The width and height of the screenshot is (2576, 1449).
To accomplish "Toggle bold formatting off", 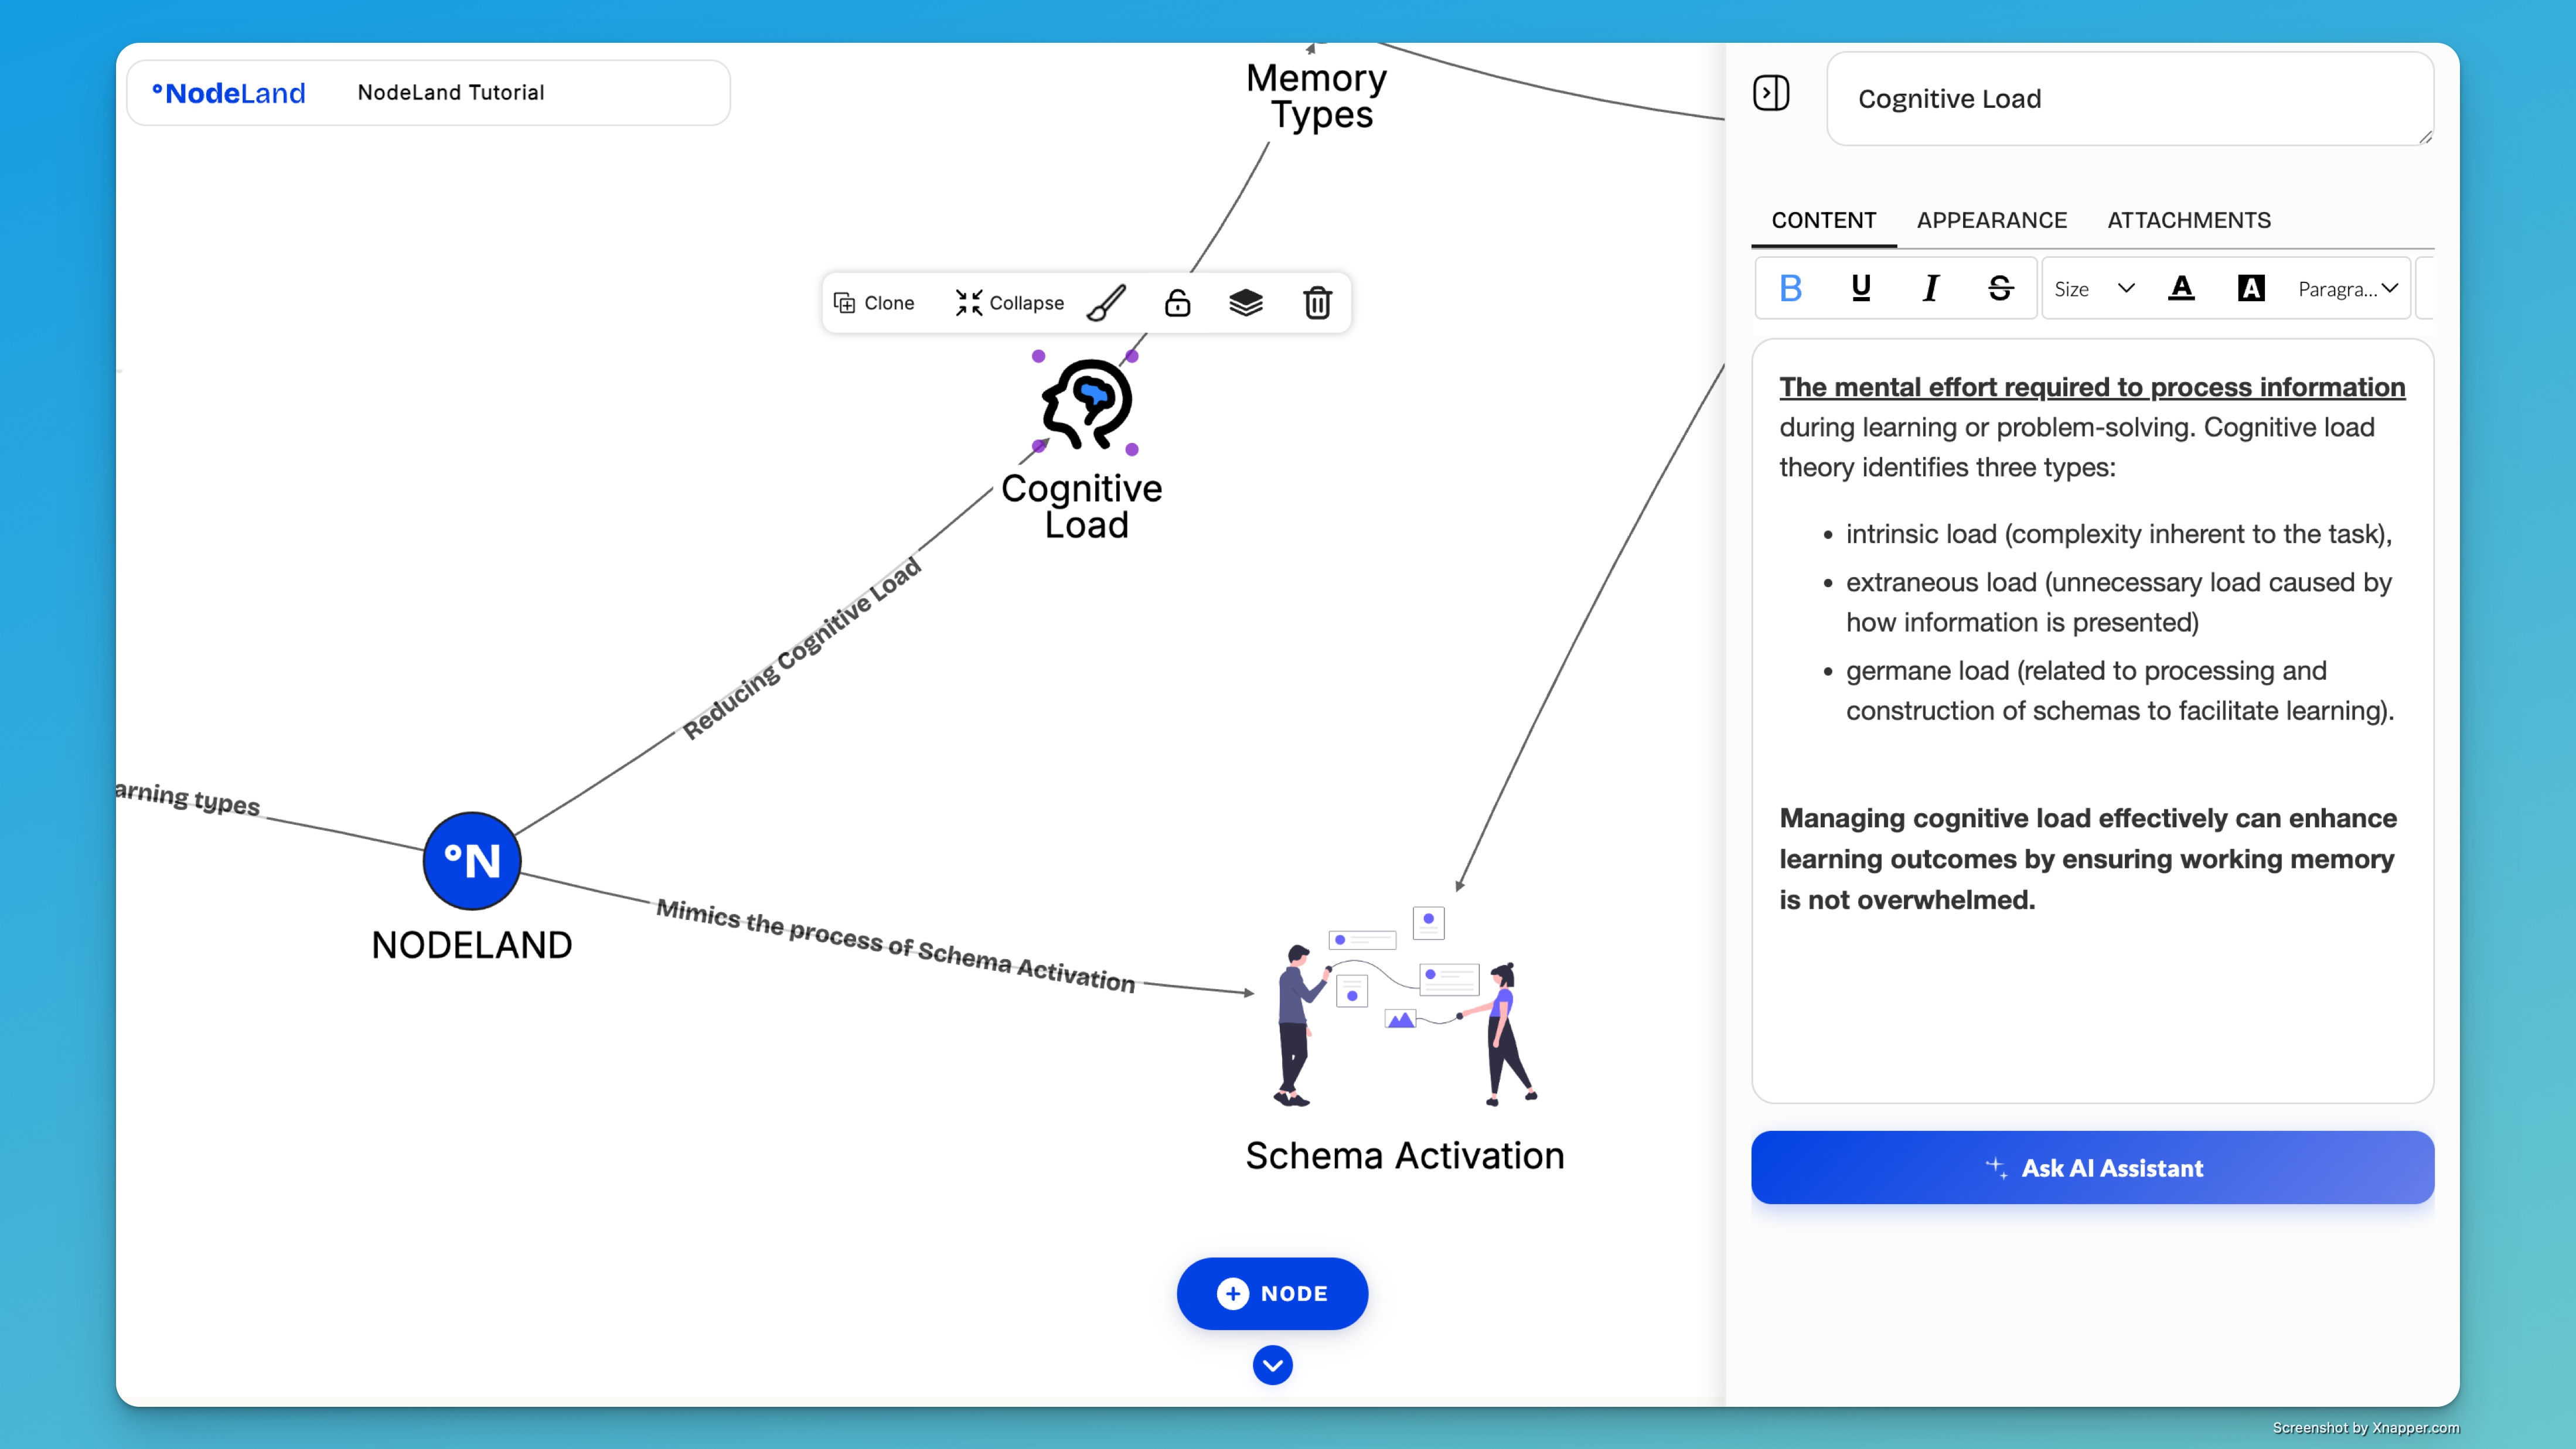I will tap(1790, 288).
